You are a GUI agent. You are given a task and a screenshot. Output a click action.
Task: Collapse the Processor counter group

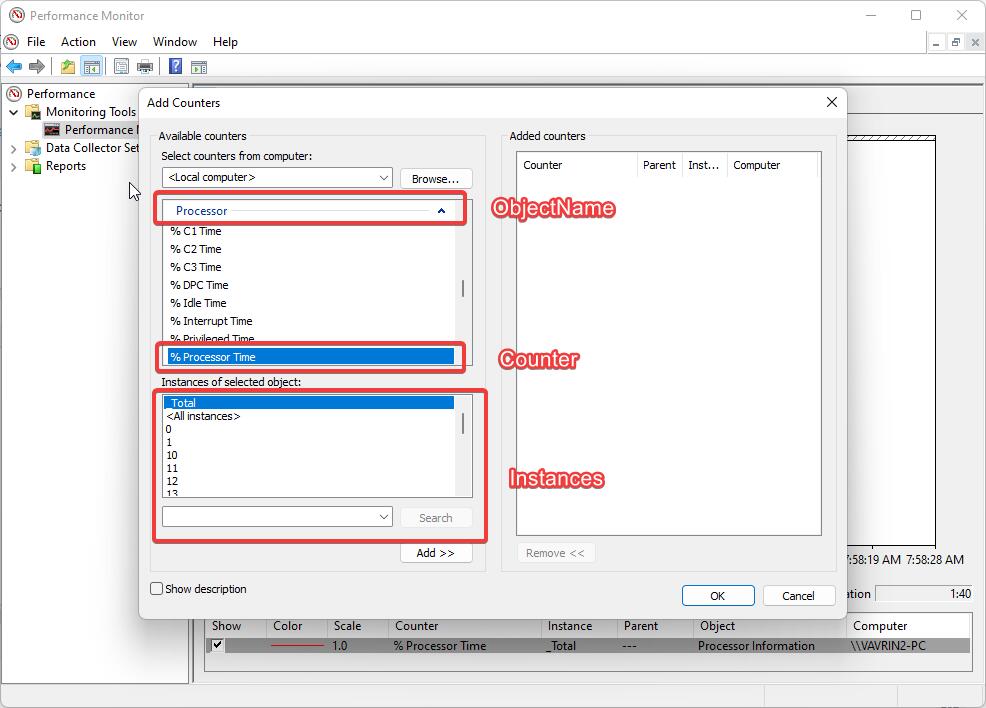[441, 211]
